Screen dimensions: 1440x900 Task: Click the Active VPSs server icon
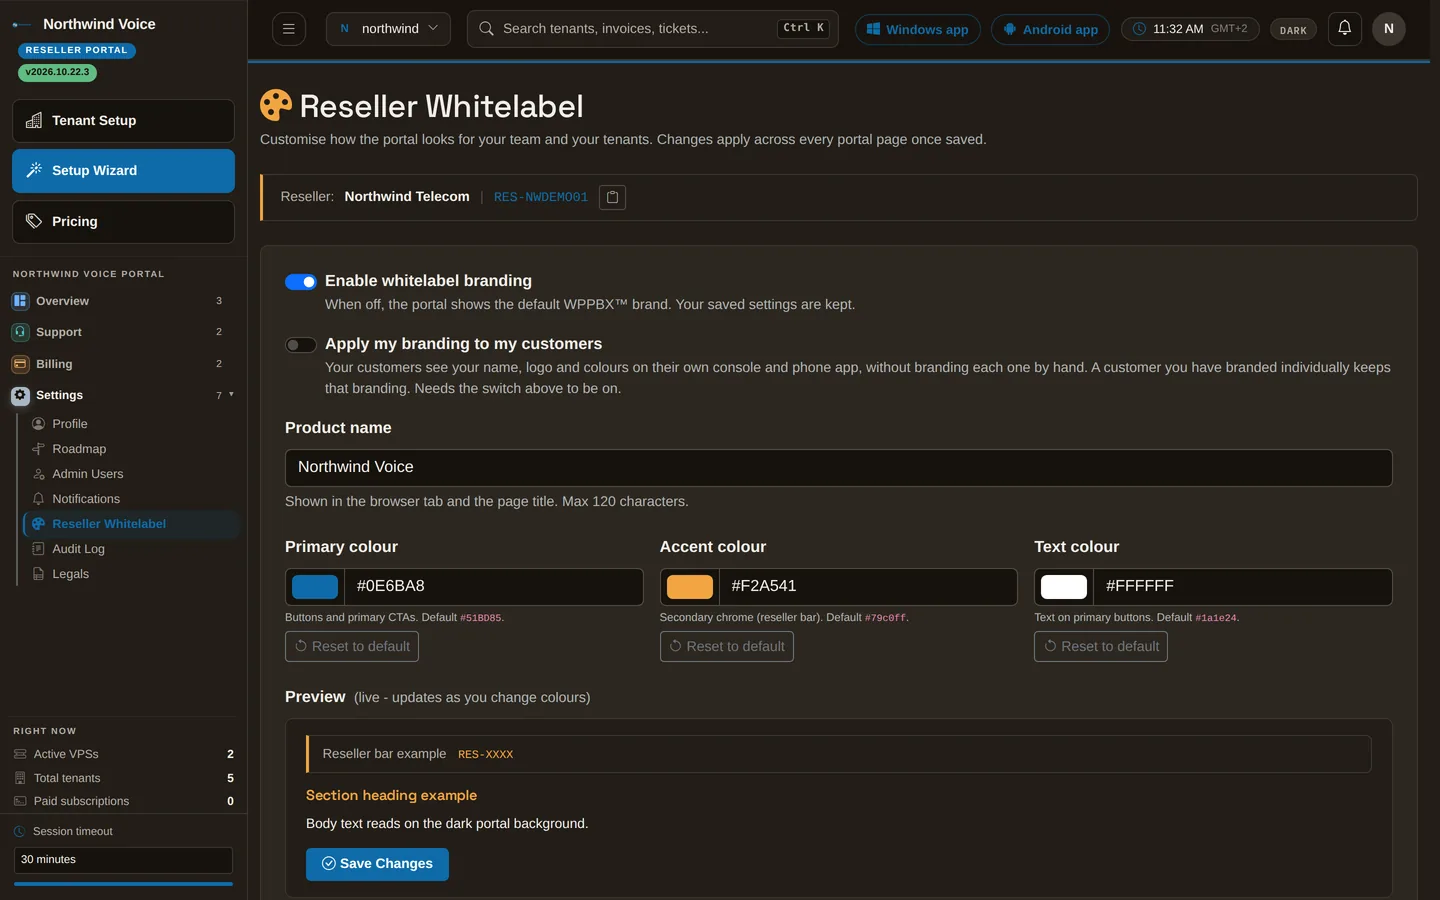point(20,754)
